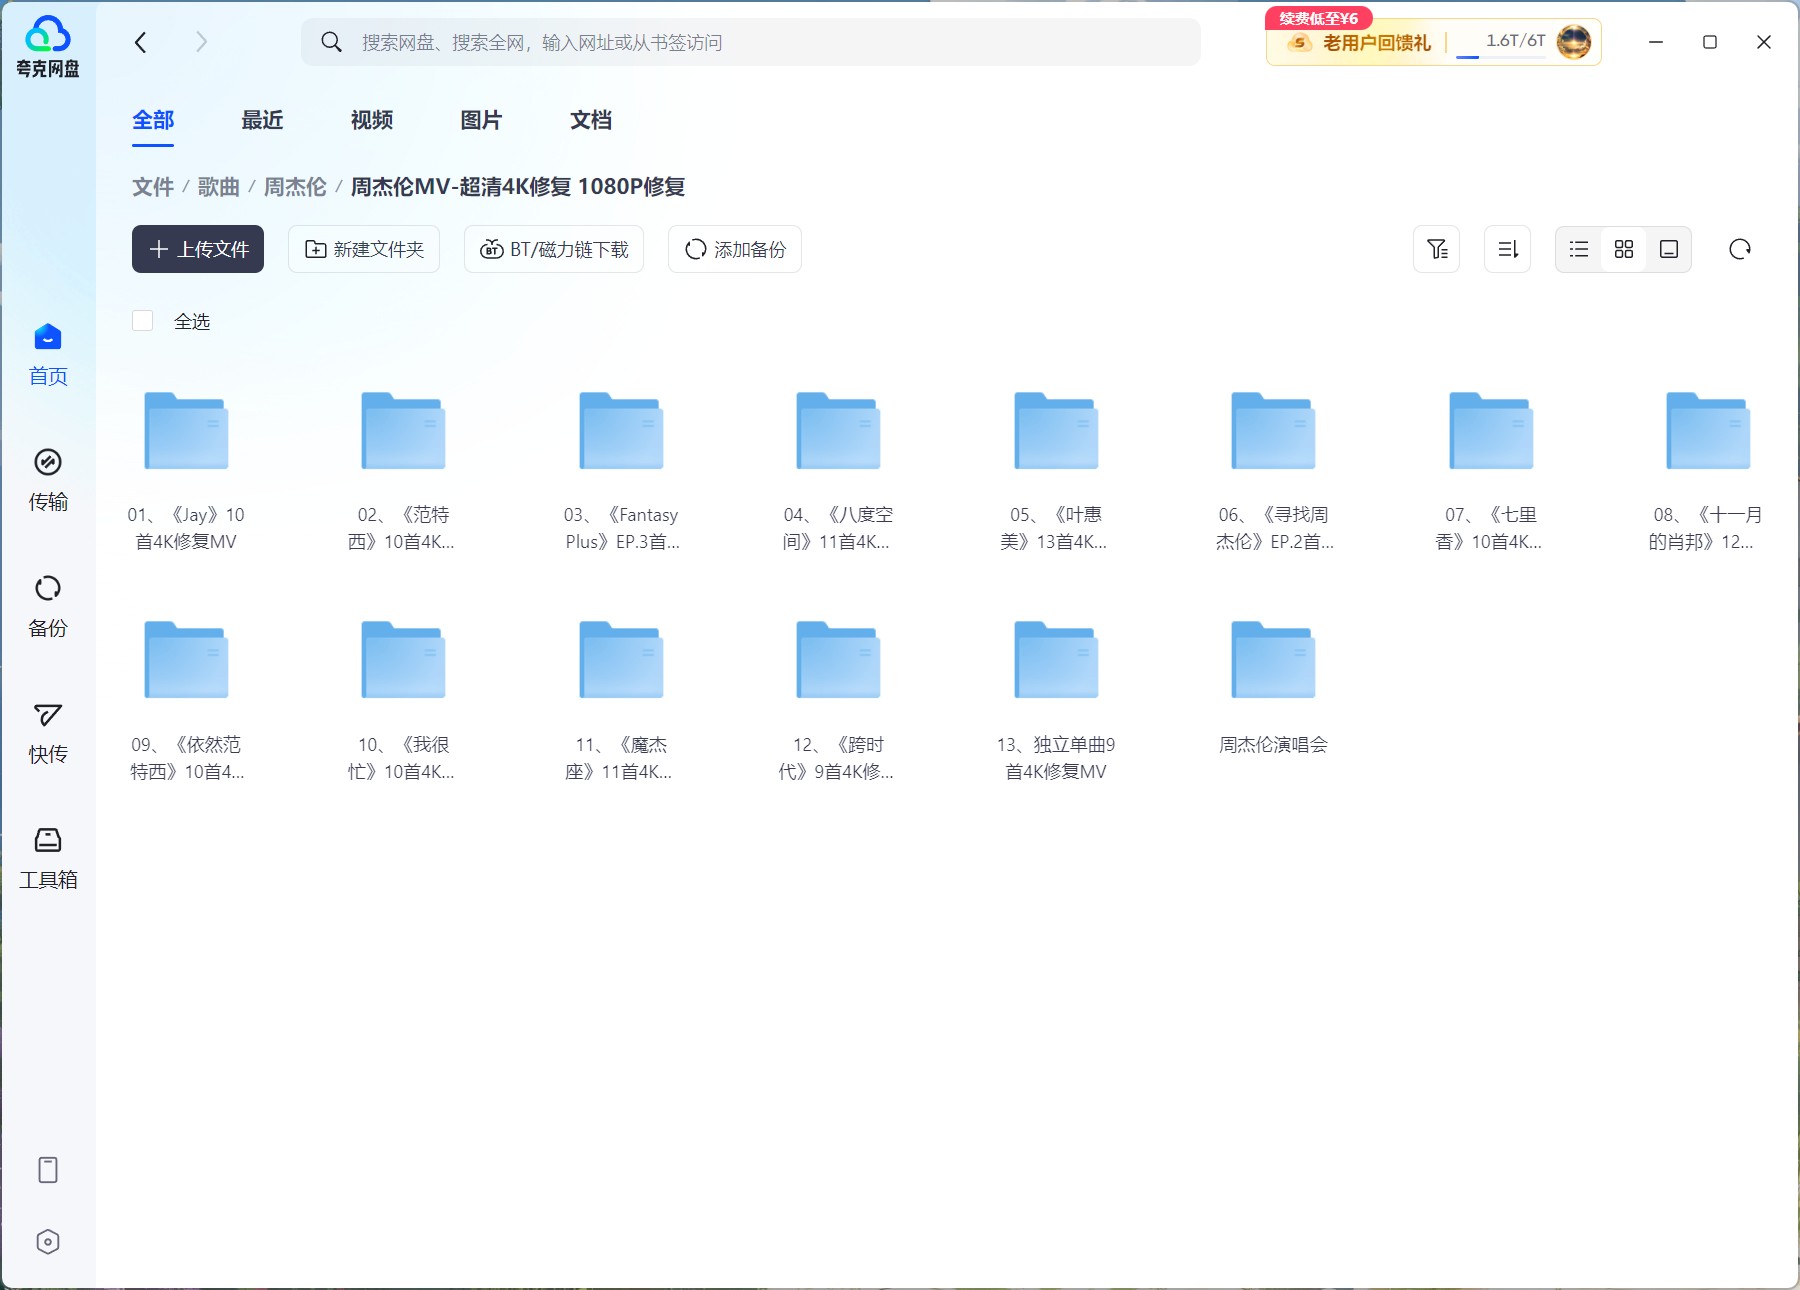The height and width of the screenshot is (1290, 1800).
Task: Click the 添加备份 add backup button
Action: [735, 249]
